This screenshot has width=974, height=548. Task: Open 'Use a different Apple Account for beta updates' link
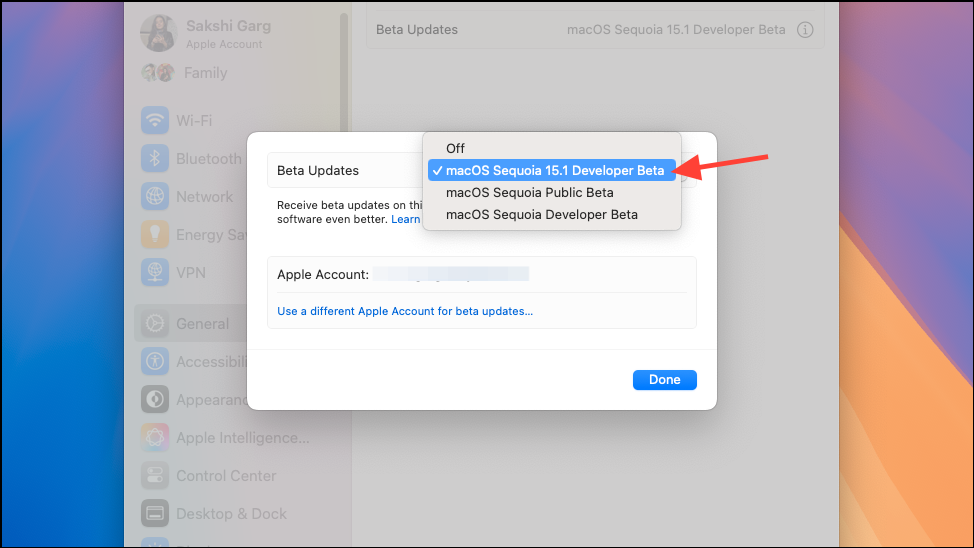click(405, 311)
